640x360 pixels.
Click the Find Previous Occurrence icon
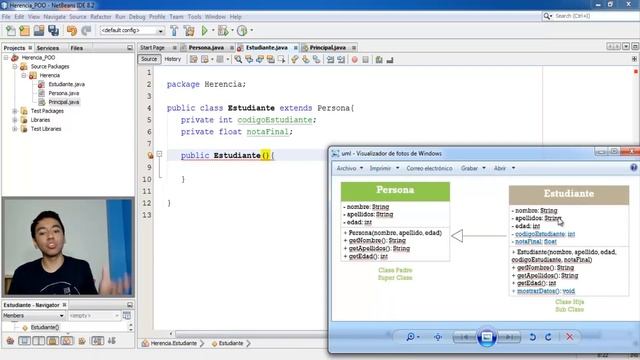click(x=249, y=60)
